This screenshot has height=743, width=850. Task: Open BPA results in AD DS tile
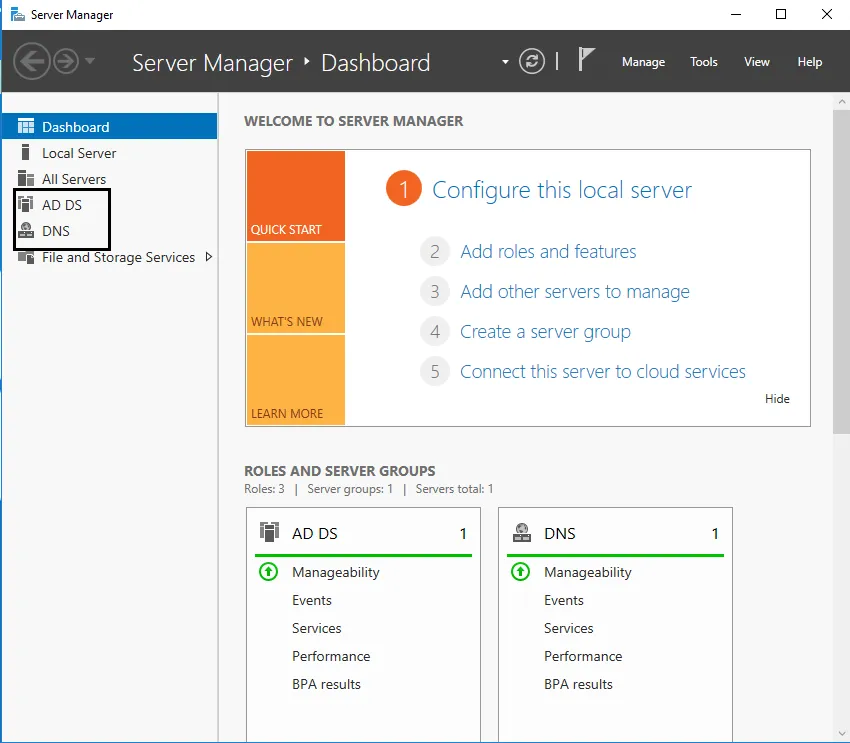click(x=326, y=684)
